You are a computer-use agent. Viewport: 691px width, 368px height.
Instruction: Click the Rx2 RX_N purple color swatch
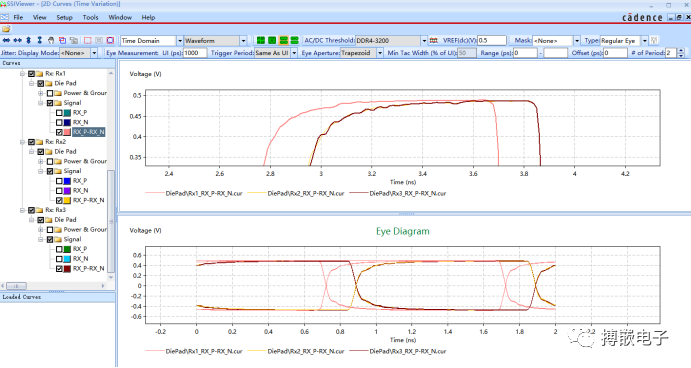click(x=67, y=190)
